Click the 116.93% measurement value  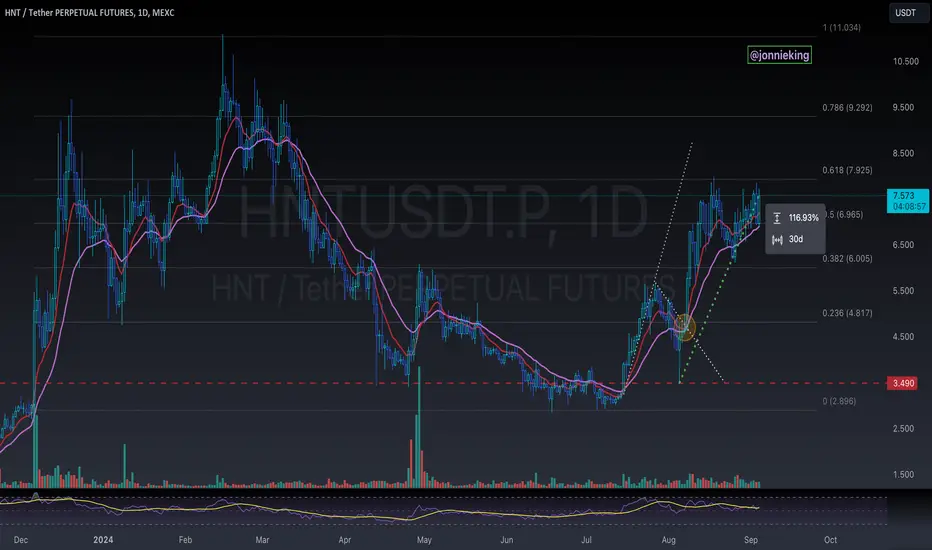tap(803, 218)
